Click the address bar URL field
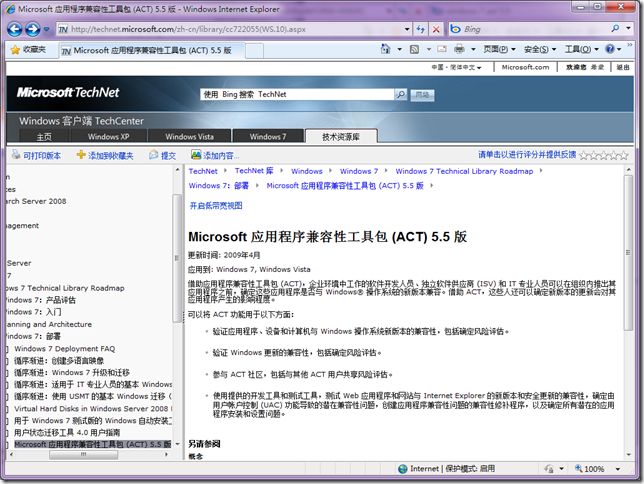 point(230,29)
